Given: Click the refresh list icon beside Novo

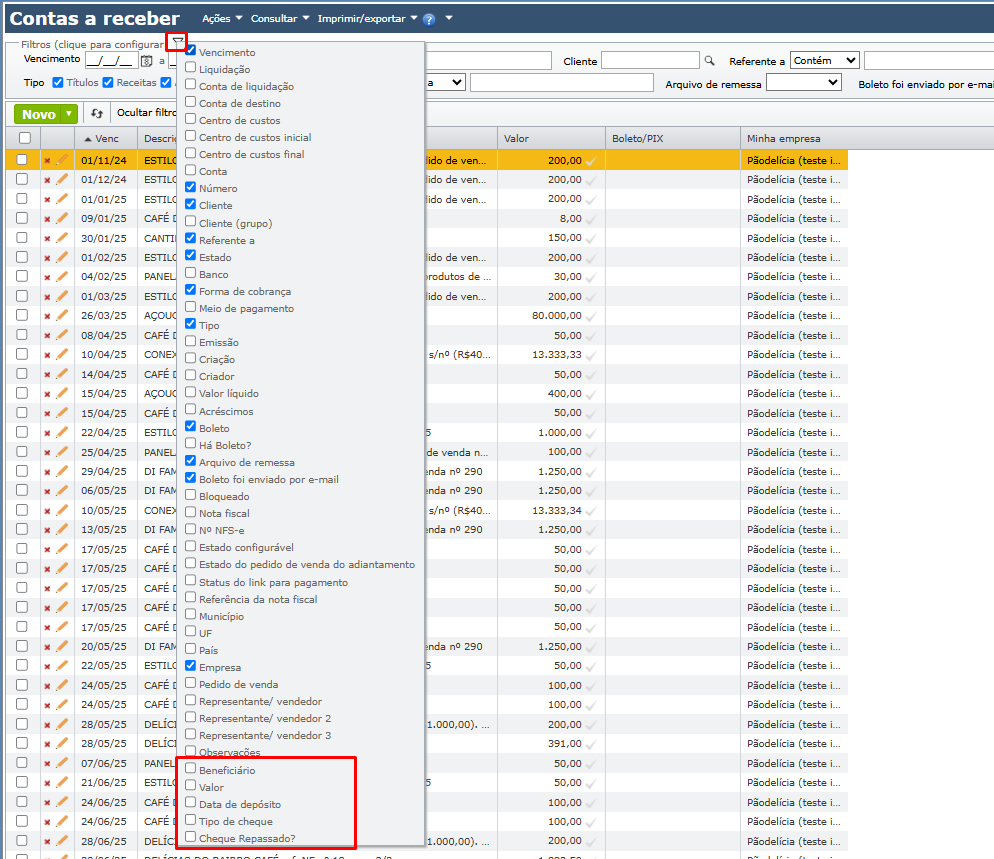Looking at the screenshot, I should coord(96,113).
